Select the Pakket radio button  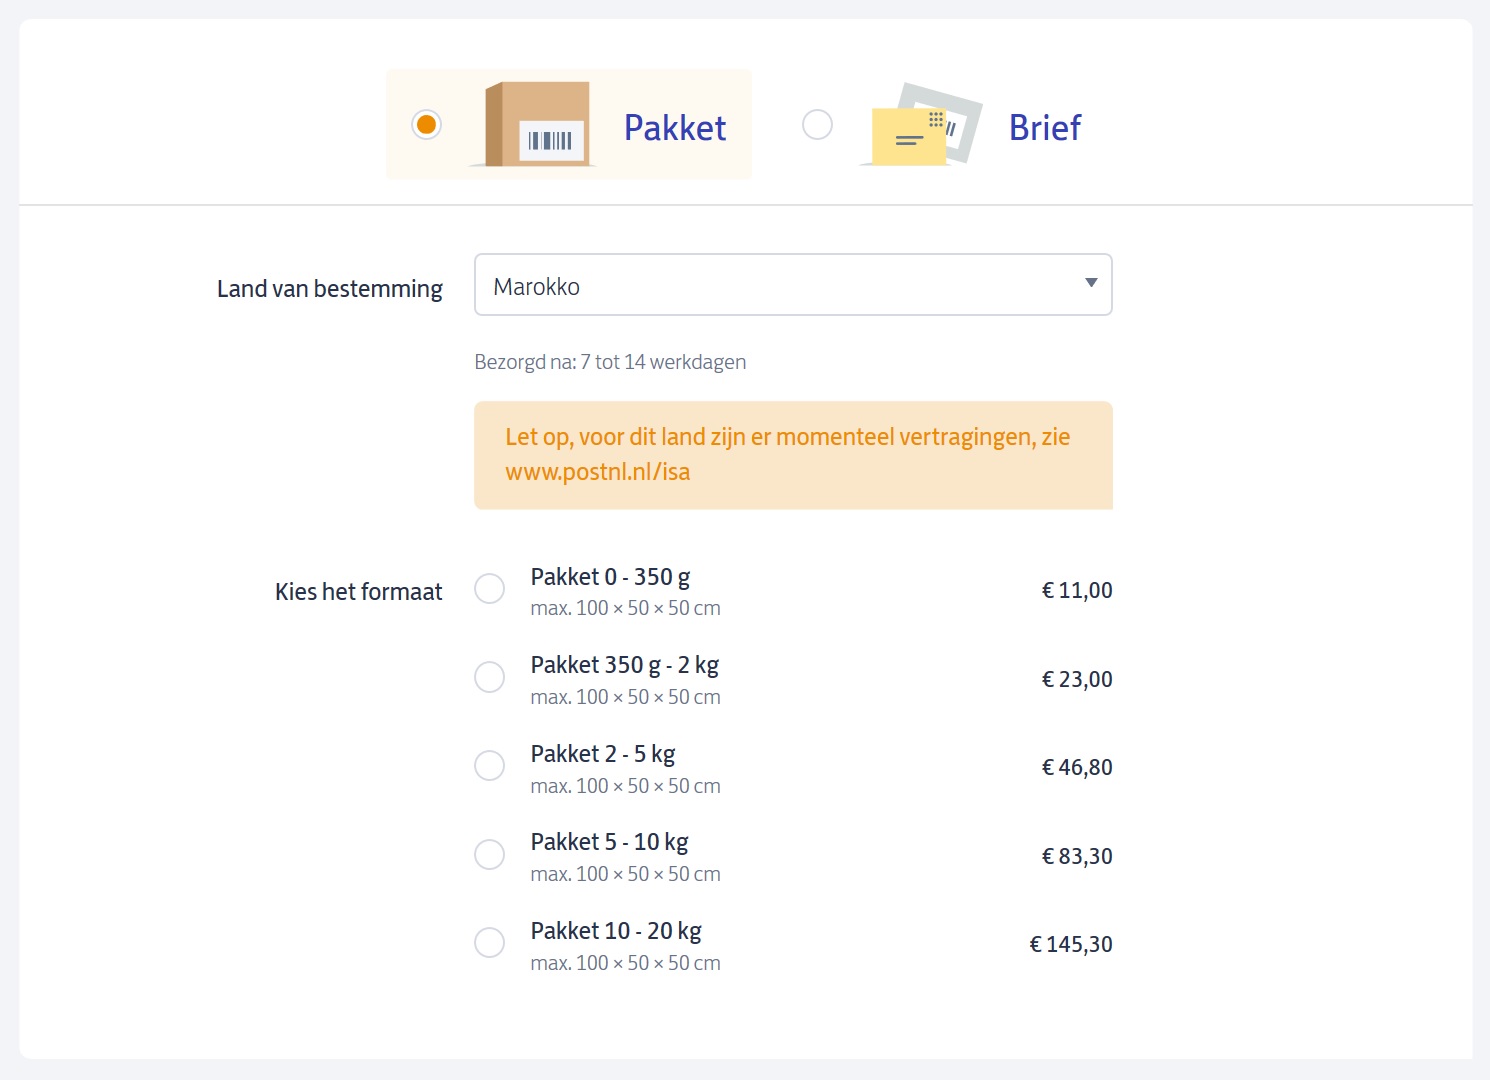click(427, 125)
